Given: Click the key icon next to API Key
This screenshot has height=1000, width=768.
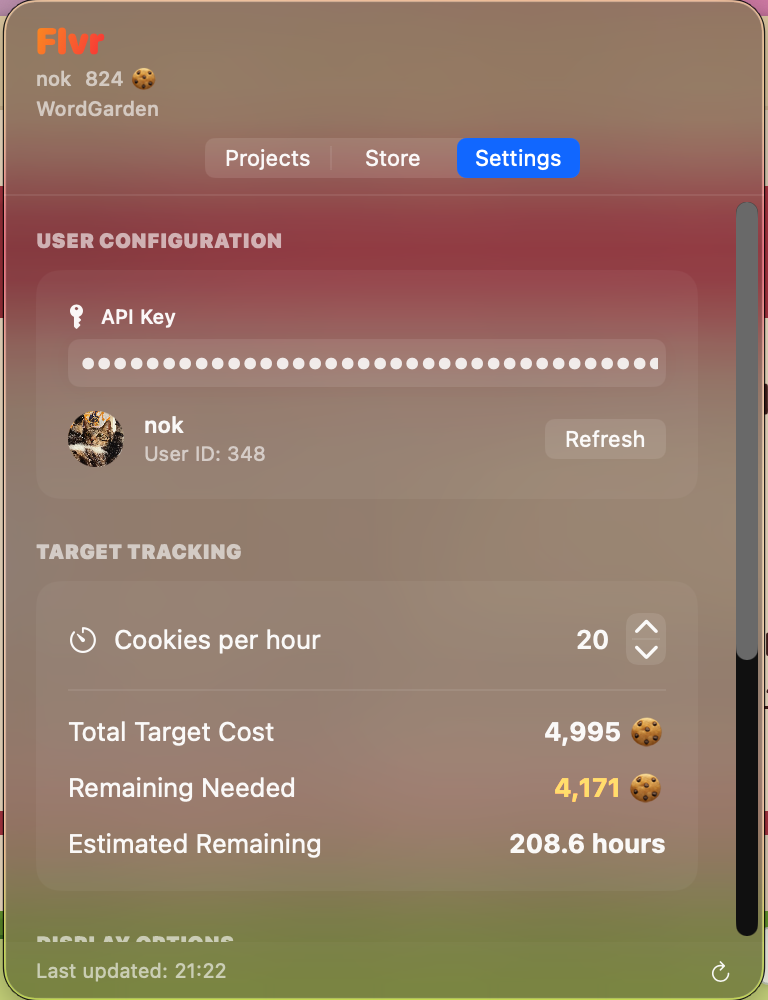Looking at the screenshot, I should click(x=77, y=317).
